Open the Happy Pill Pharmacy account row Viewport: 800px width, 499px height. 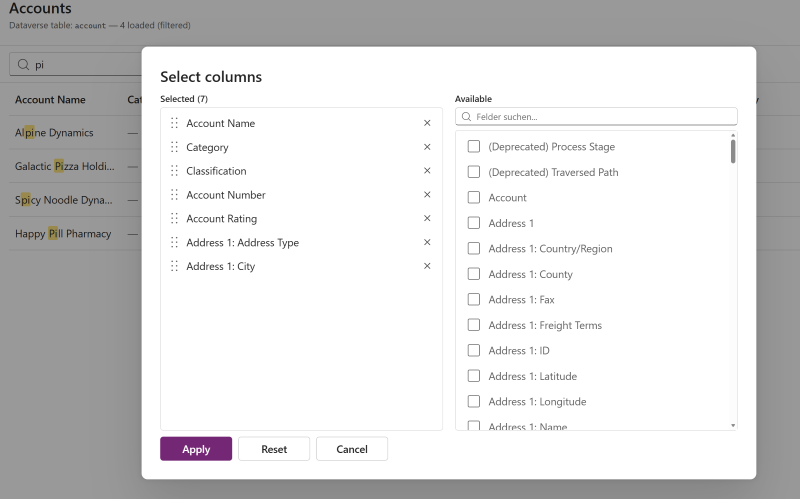click(63, 234)
